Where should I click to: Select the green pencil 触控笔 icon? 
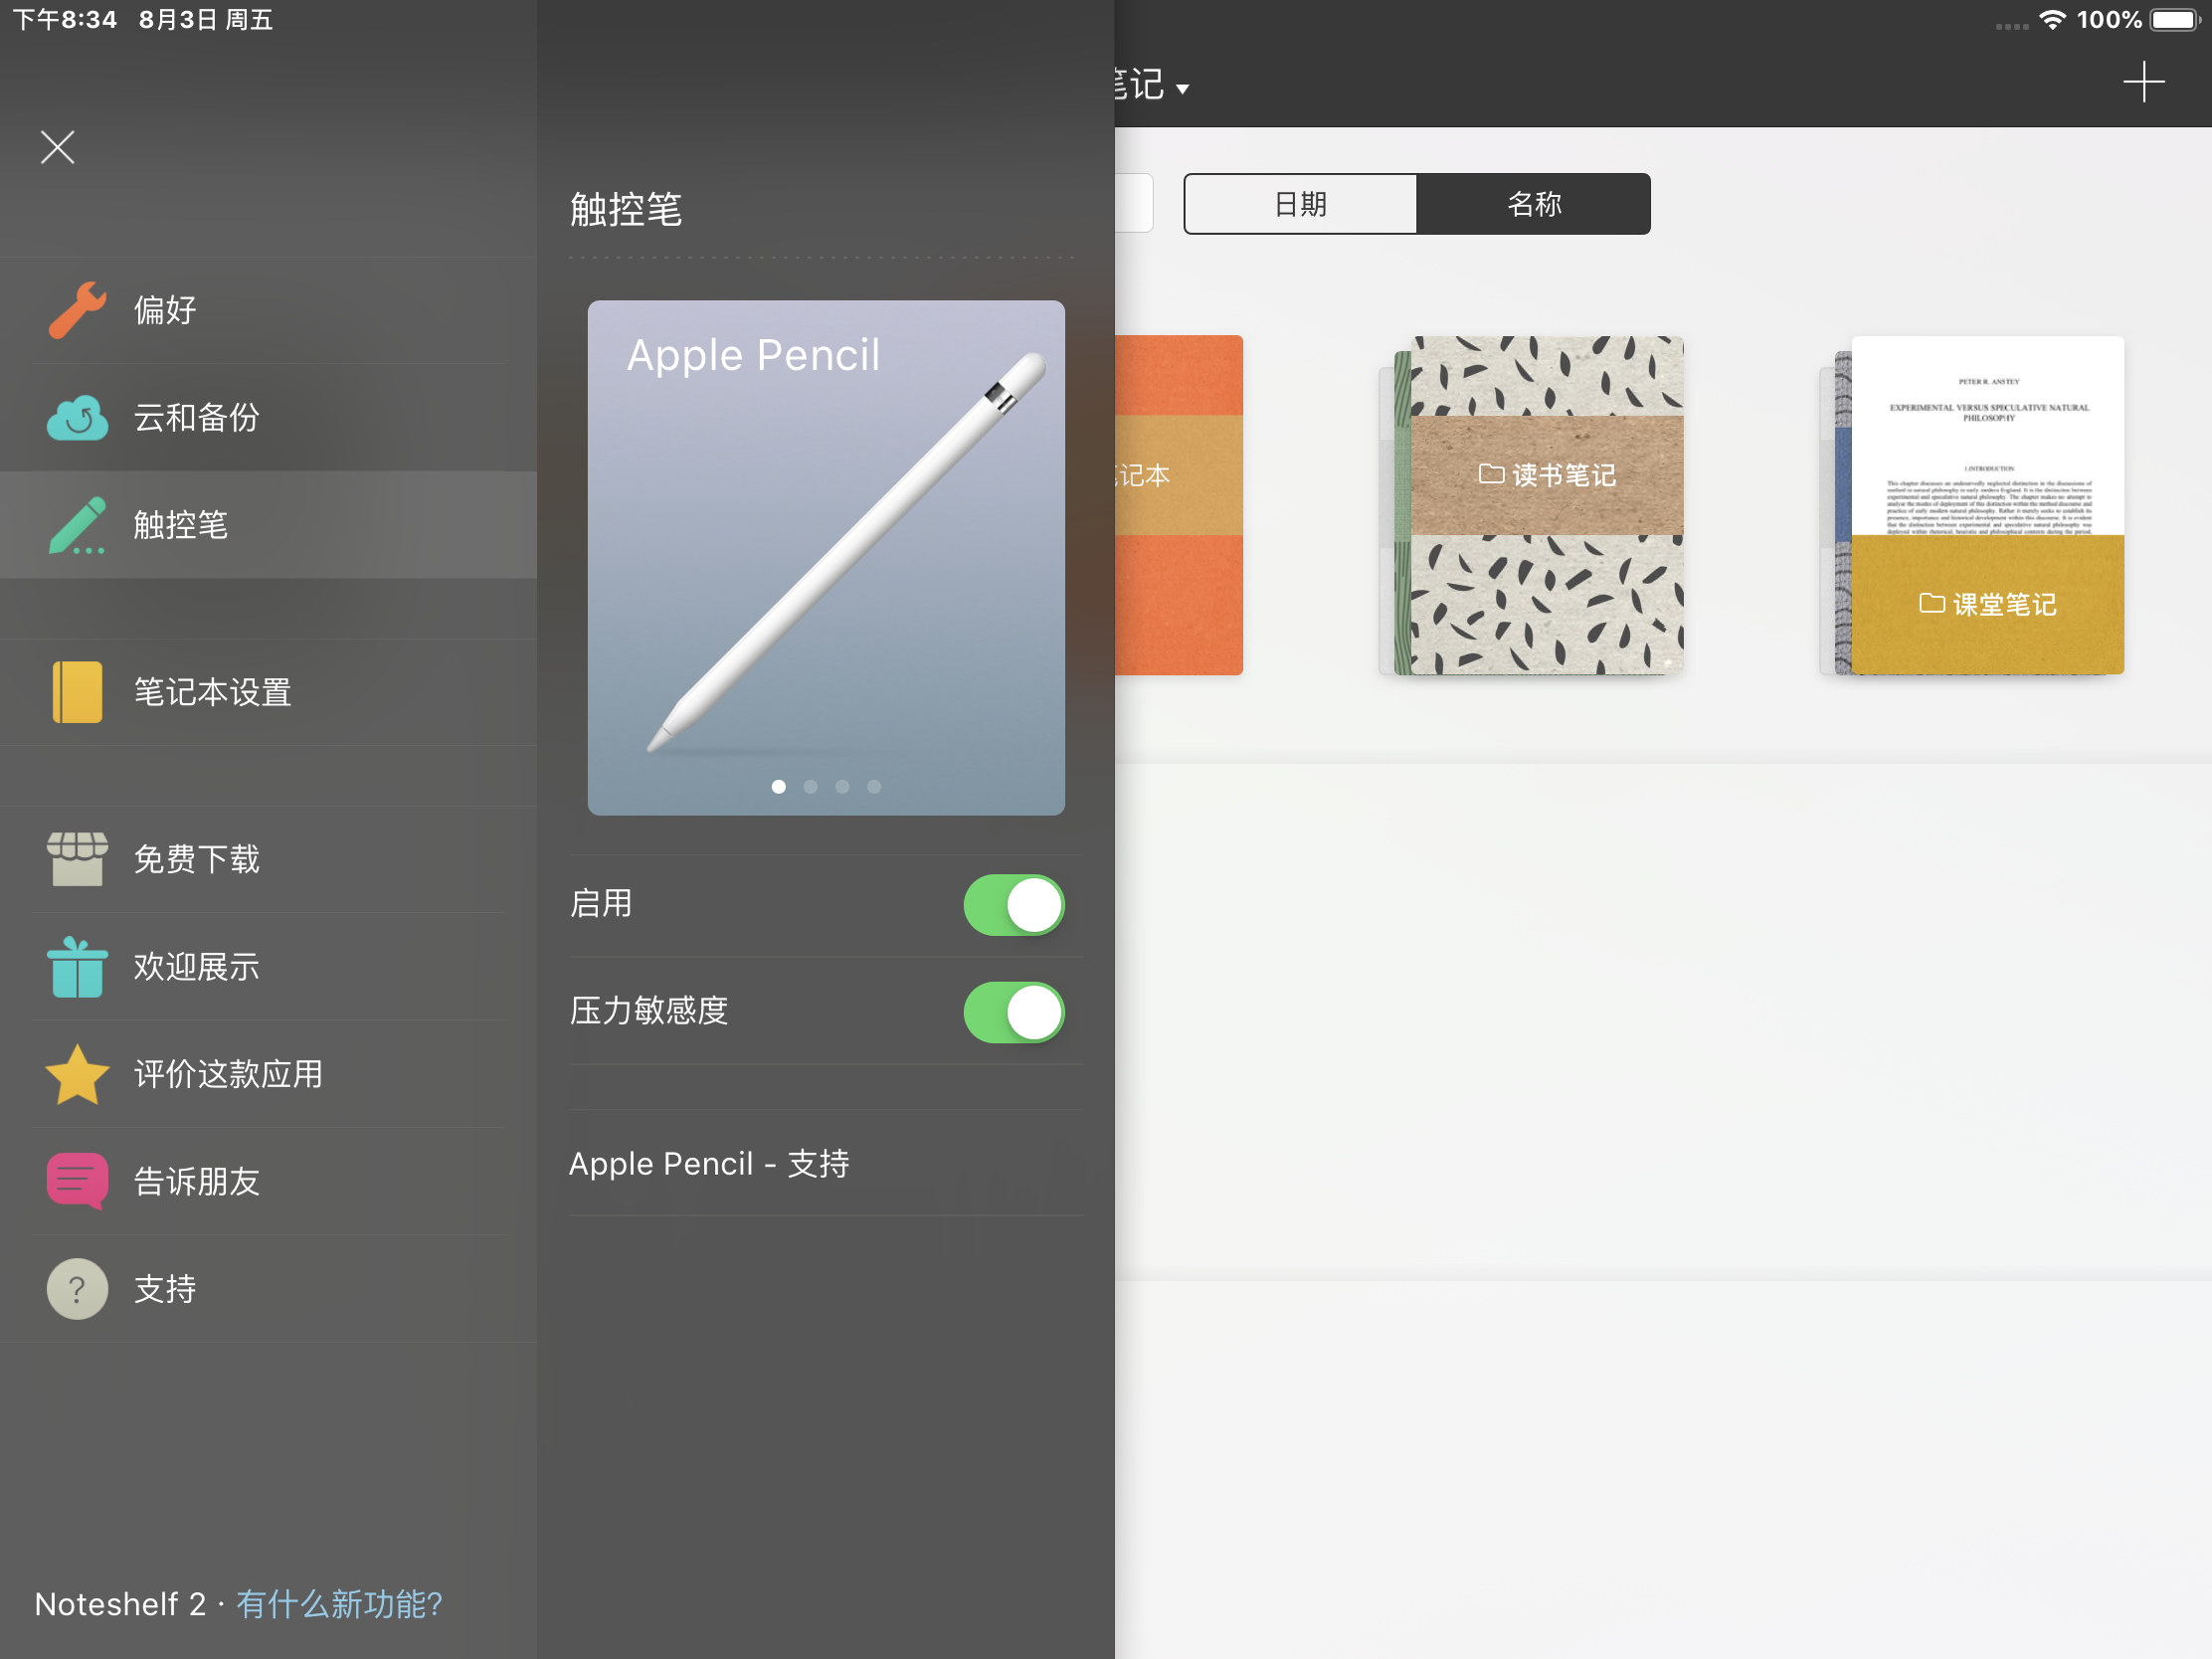[x=77, y=525]
